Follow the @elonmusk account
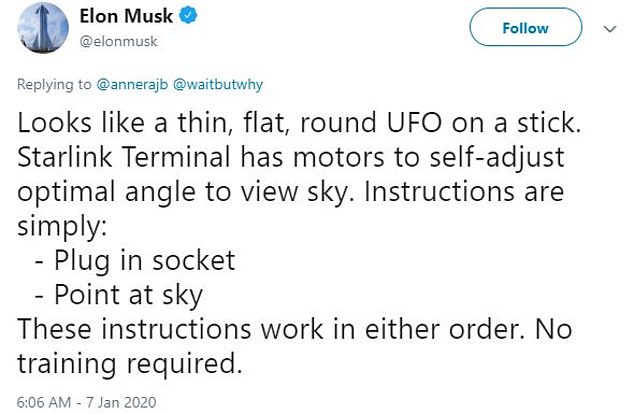634x414 pixels. coord(526,27)
